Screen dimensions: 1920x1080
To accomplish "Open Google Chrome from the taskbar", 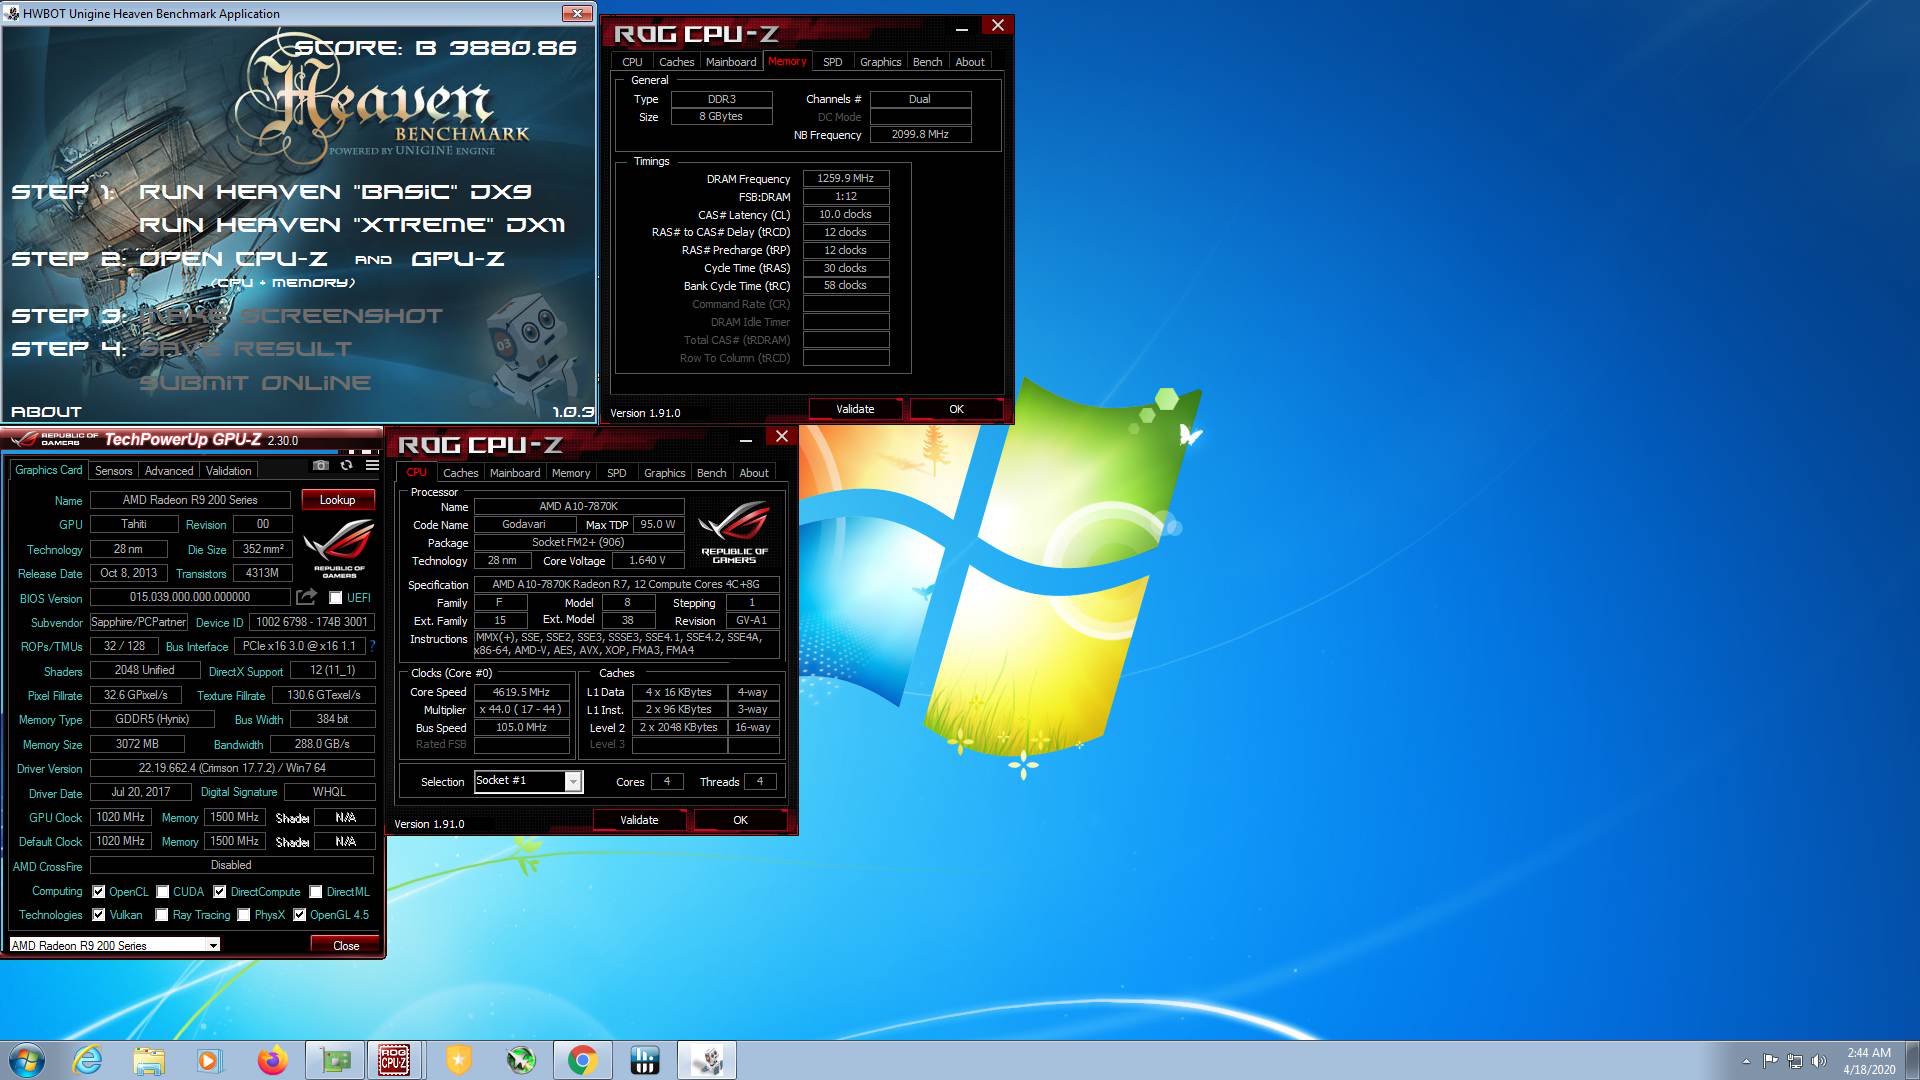I will 582,1060.
